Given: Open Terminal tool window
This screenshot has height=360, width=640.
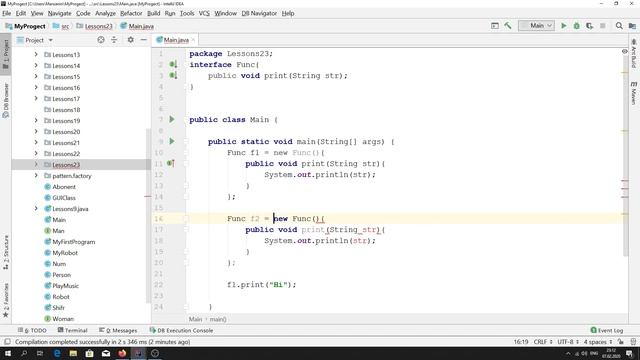Looking at the screenshot, I should 73,330.
